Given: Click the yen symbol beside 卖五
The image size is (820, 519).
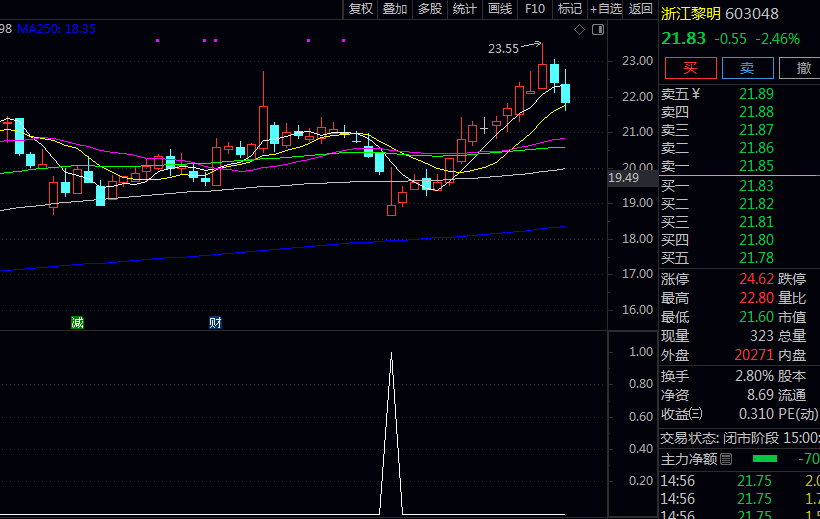Looking at the screenshot, I should (696, 94).
